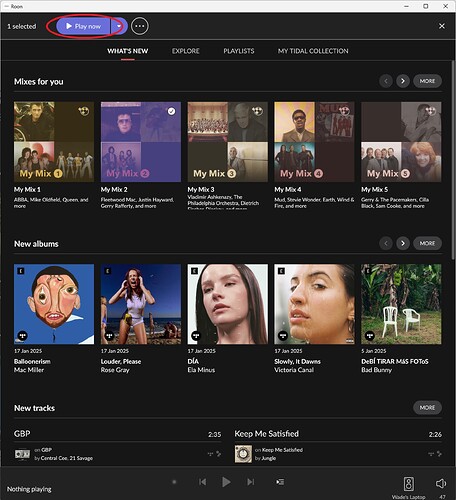Screen dimensions: 456x500
Task: Open artist link Rose Gray
Action: pyautogui.click(x=115, y=370)
